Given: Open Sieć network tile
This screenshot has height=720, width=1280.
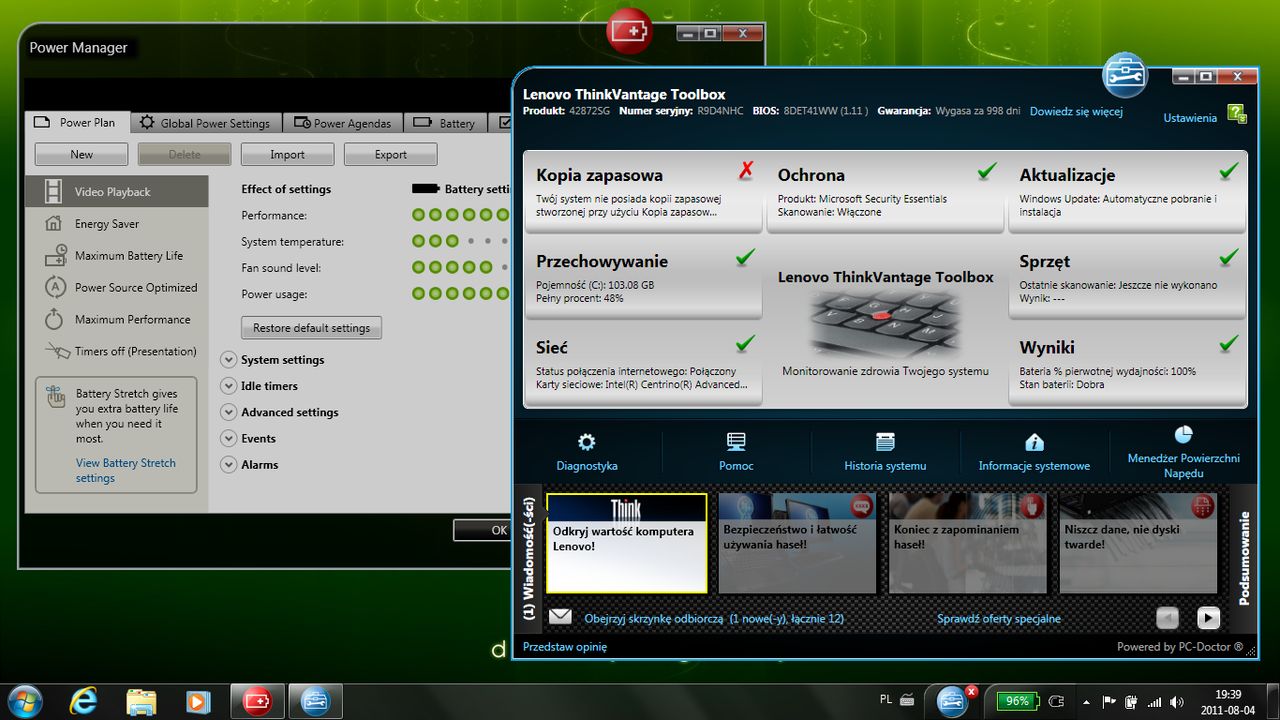Looking at the screenshot, I should pos(643,363).
